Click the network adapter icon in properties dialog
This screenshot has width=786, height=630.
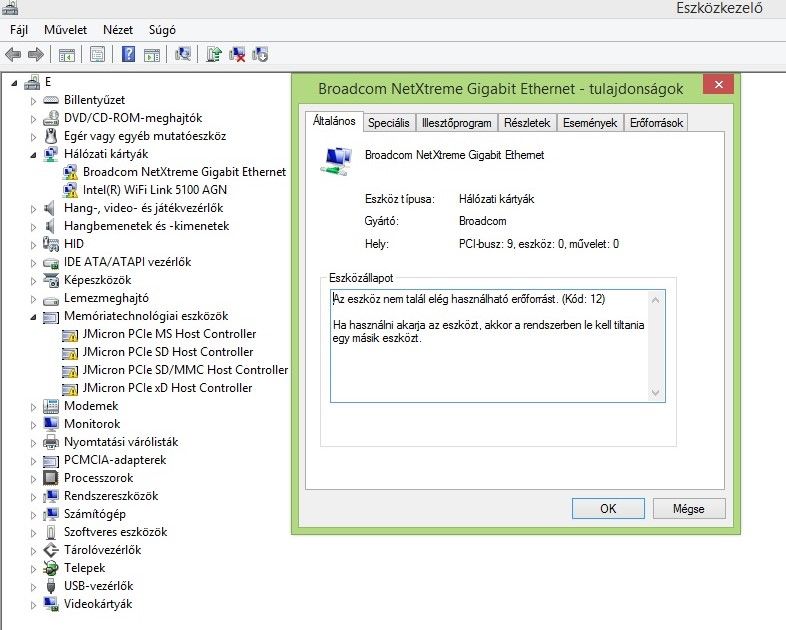[336, 161]
